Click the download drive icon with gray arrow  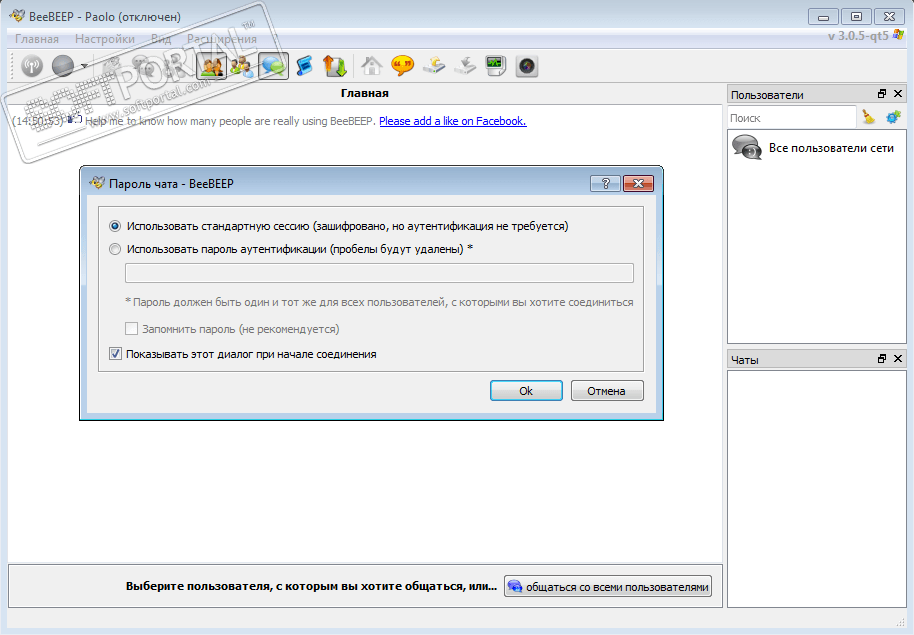(465, 66)
